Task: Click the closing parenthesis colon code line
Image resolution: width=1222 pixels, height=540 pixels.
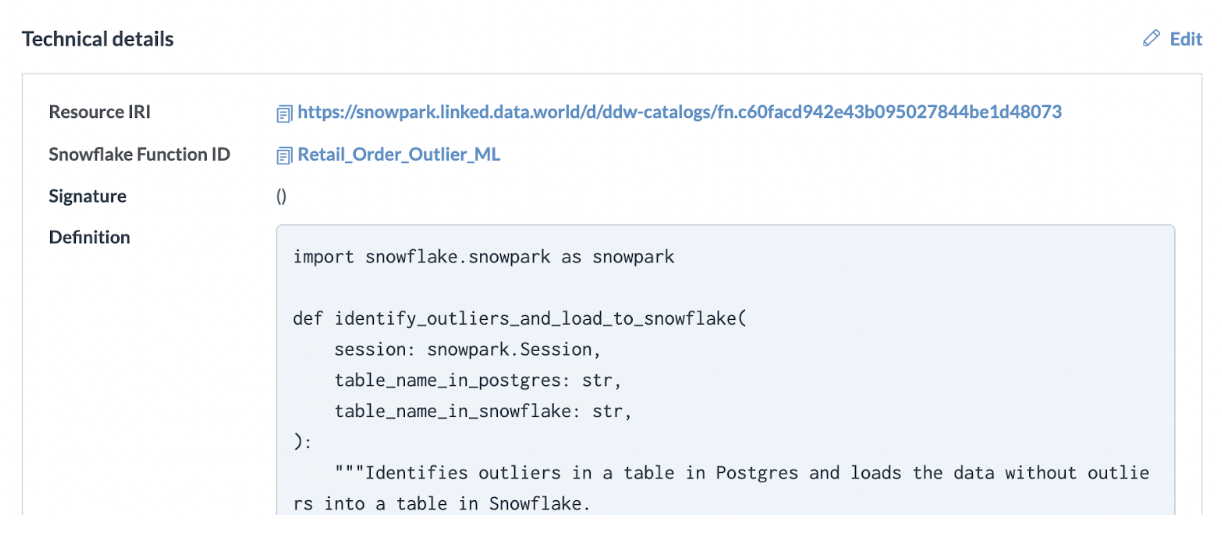Action: point(303,442)
